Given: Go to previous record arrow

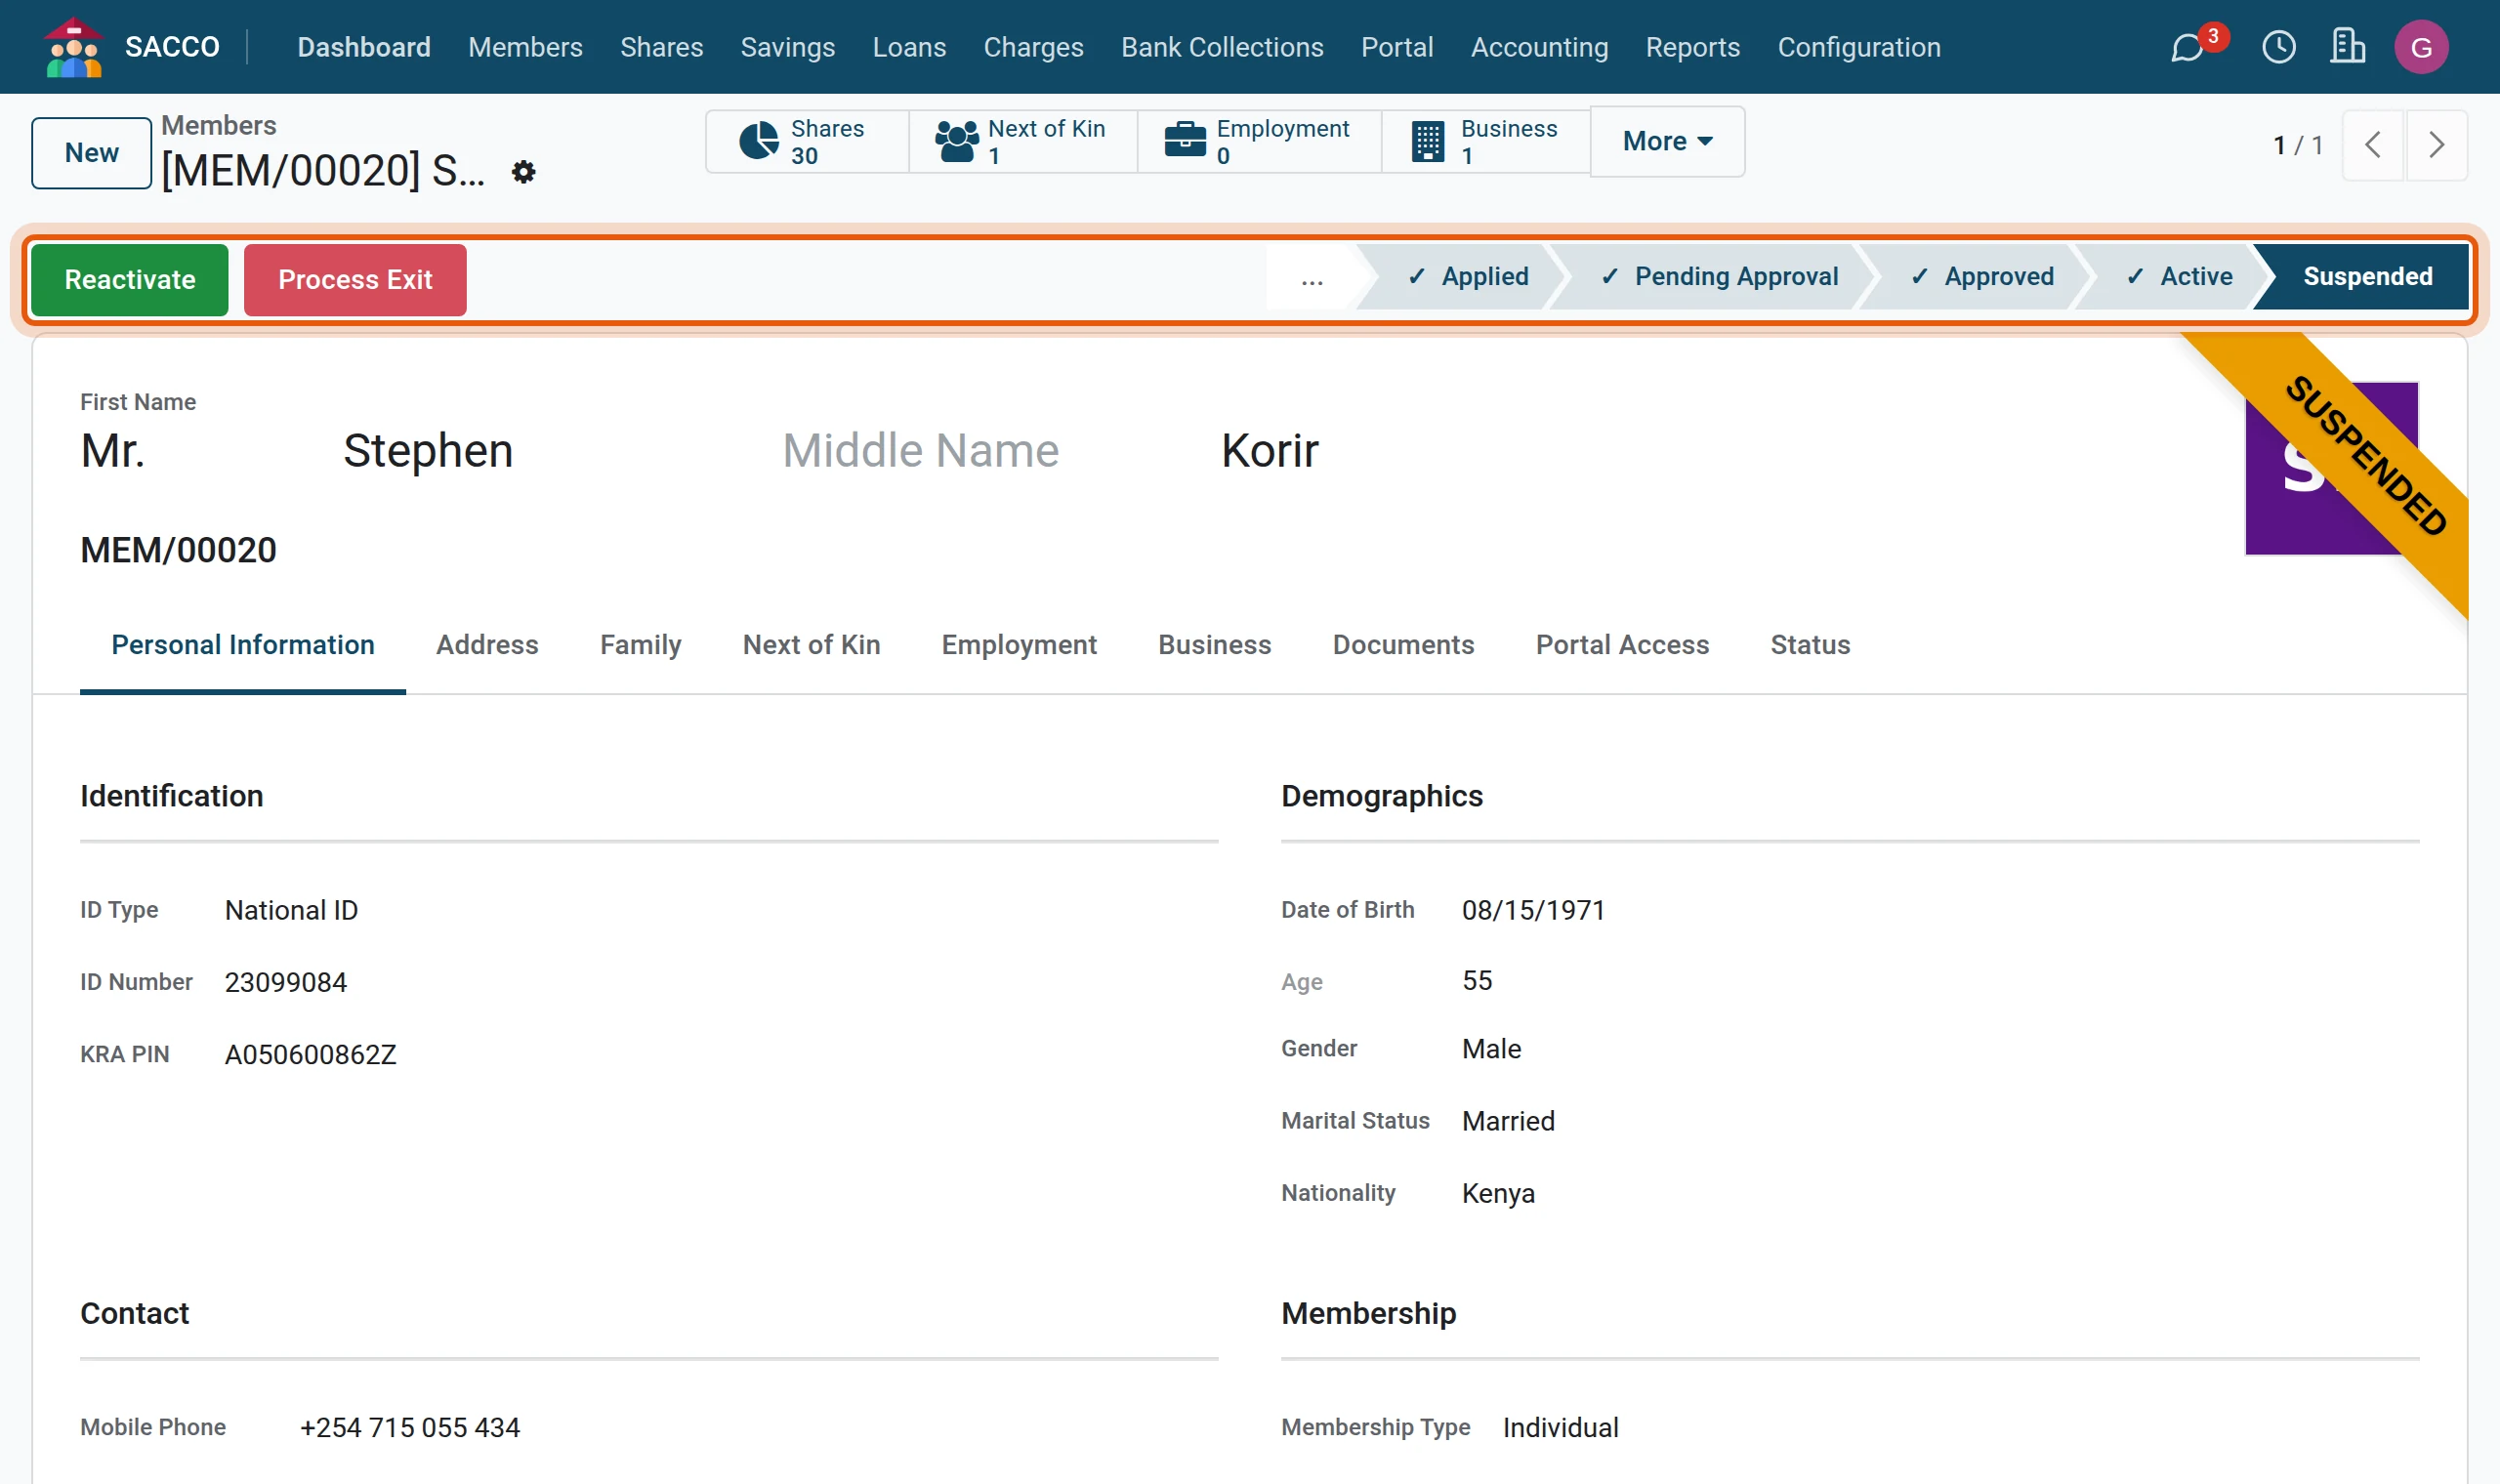Looking at the screenshot, I should coord(2372,145).
